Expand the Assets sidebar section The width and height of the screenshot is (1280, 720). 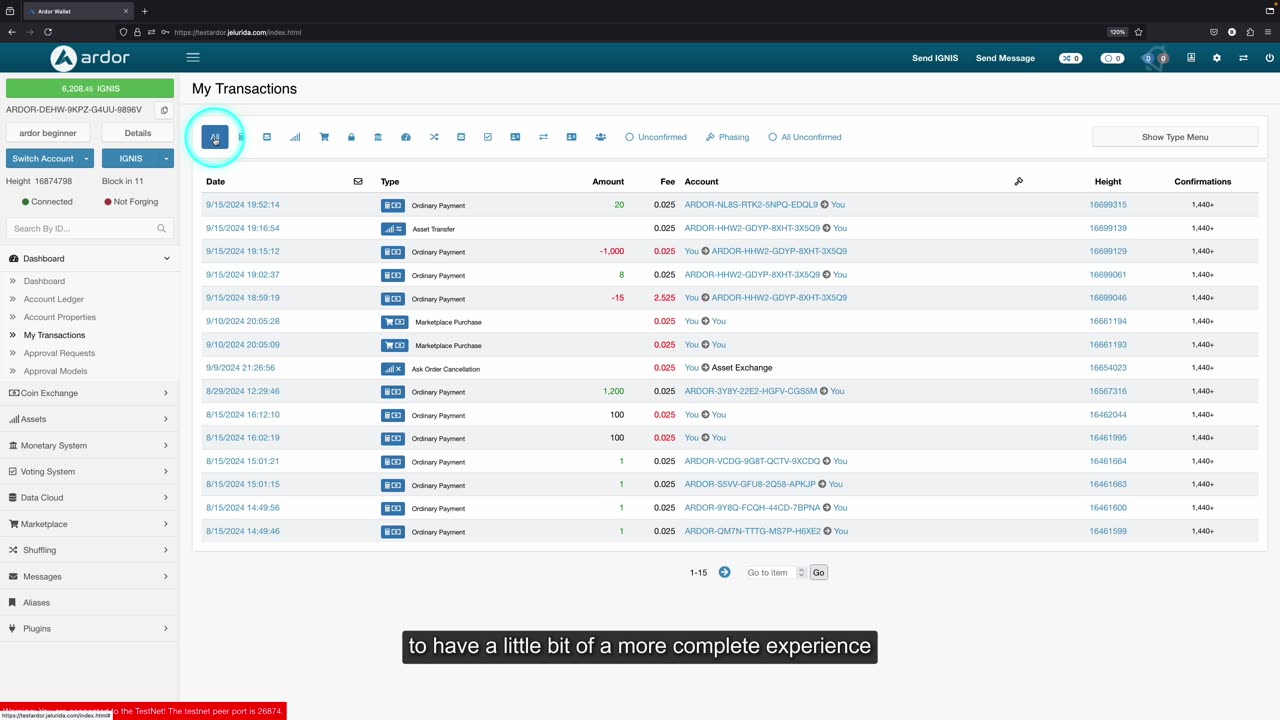(x=90, y=419)
